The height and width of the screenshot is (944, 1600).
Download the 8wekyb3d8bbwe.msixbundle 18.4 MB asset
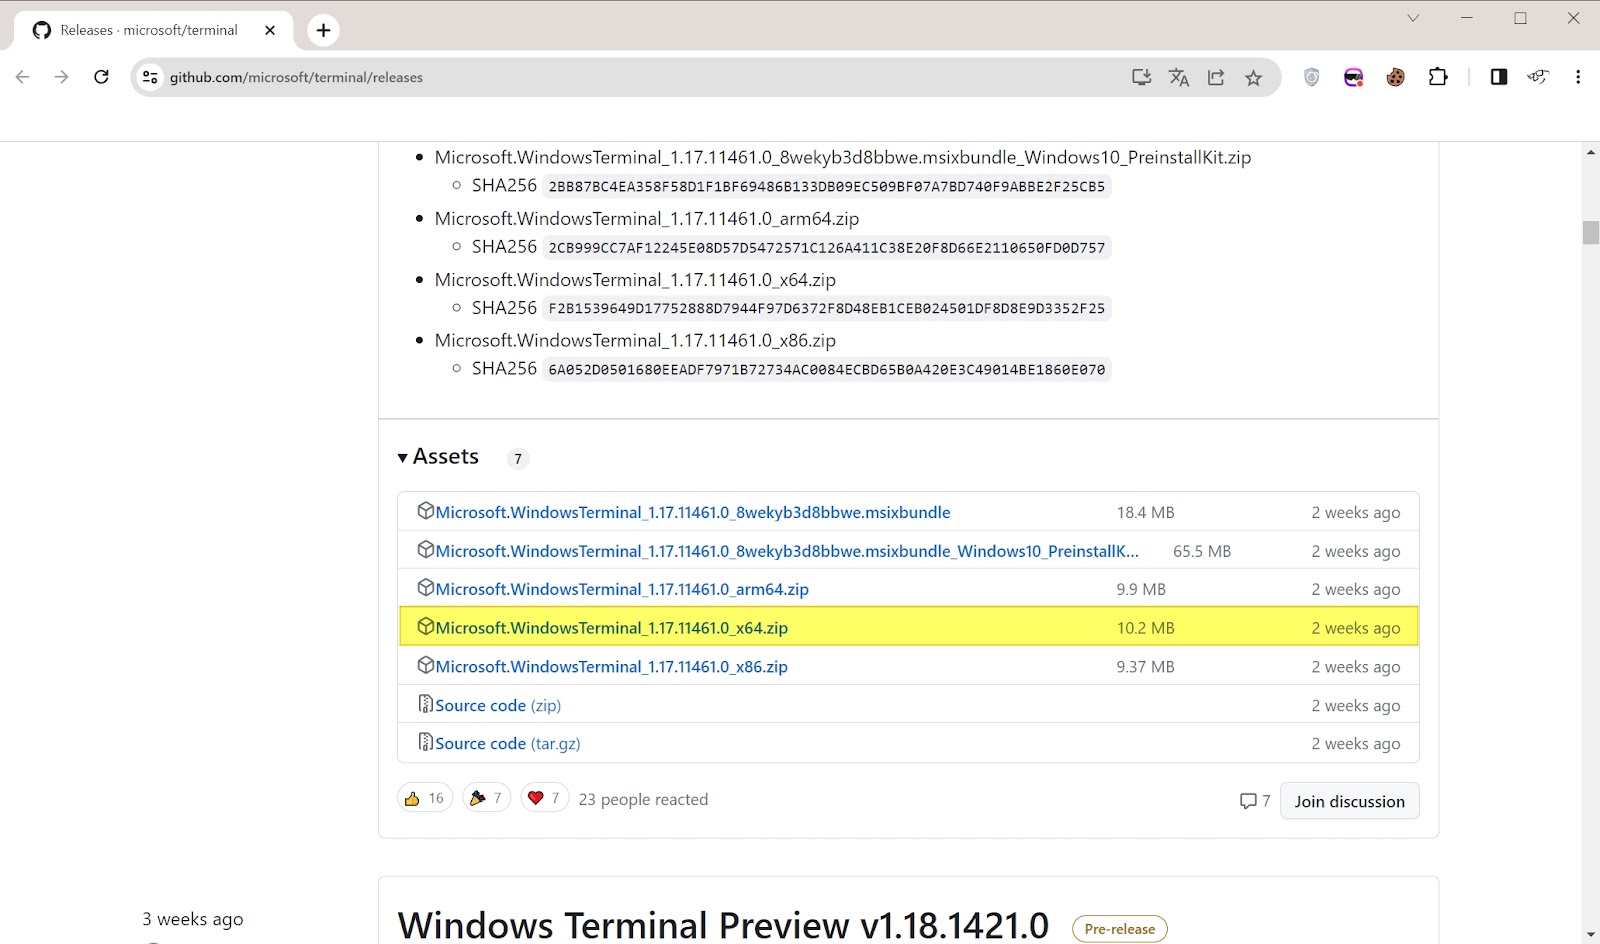tap(693, 512)
